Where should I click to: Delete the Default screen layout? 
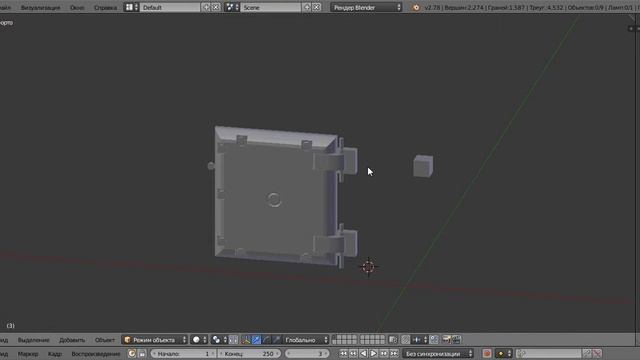click(x=216, y=7)
